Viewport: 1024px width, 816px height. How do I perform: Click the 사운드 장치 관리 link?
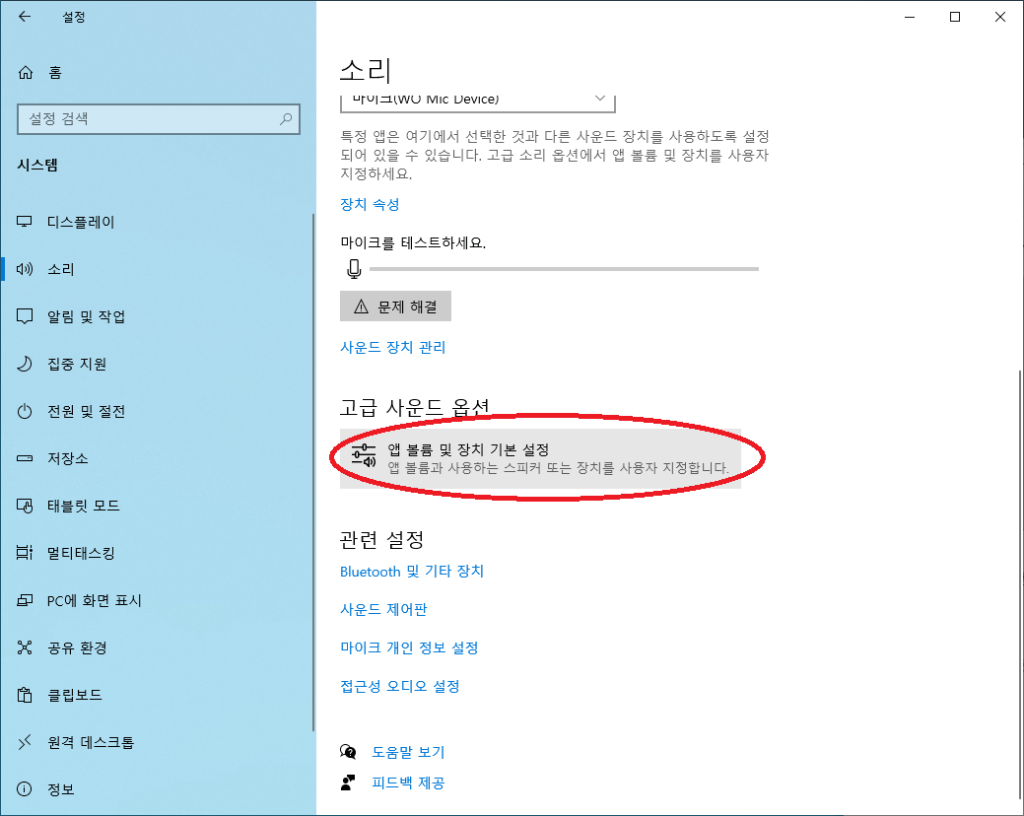coord(393,347)
